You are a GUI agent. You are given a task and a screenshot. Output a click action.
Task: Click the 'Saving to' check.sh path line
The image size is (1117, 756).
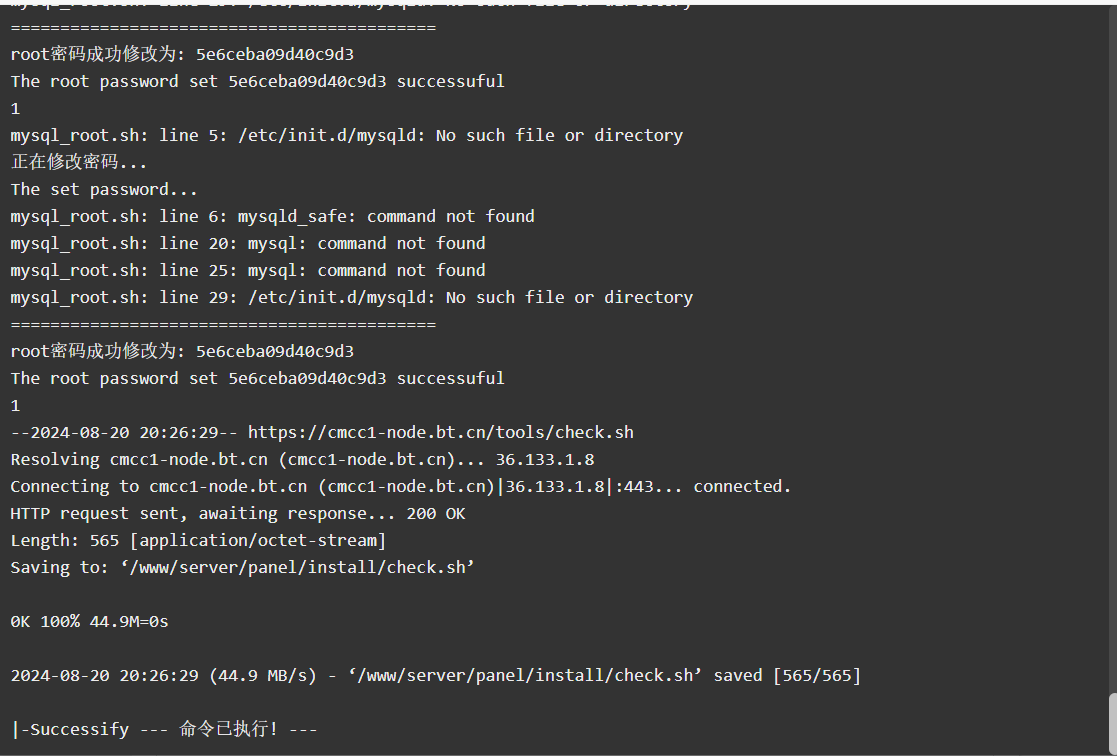(242, 568)
